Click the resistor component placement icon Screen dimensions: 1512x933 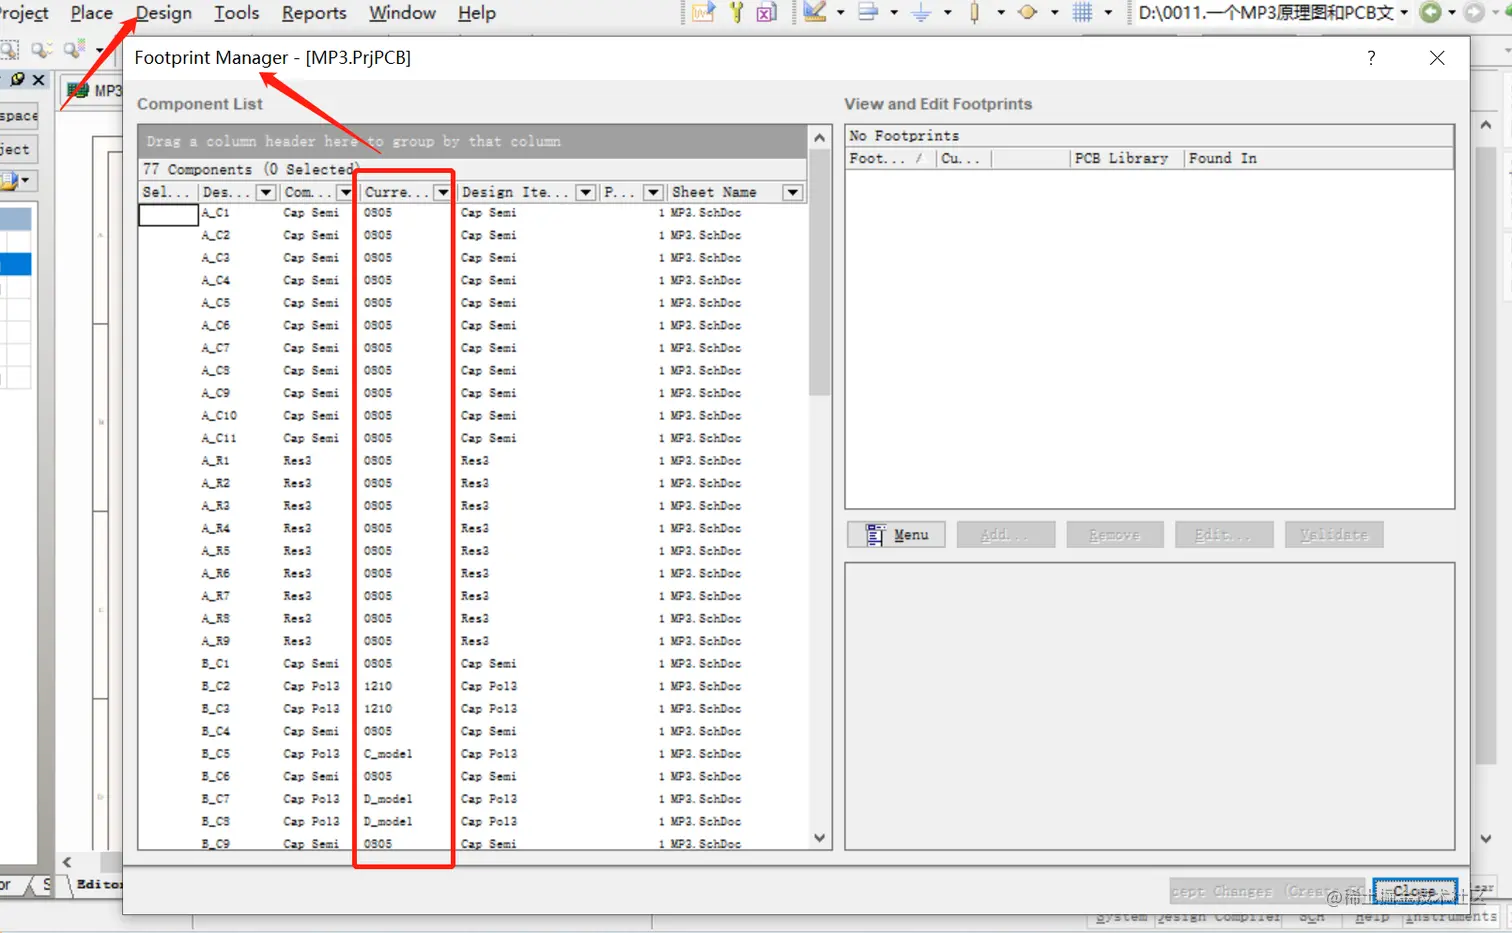click(975, 12)
